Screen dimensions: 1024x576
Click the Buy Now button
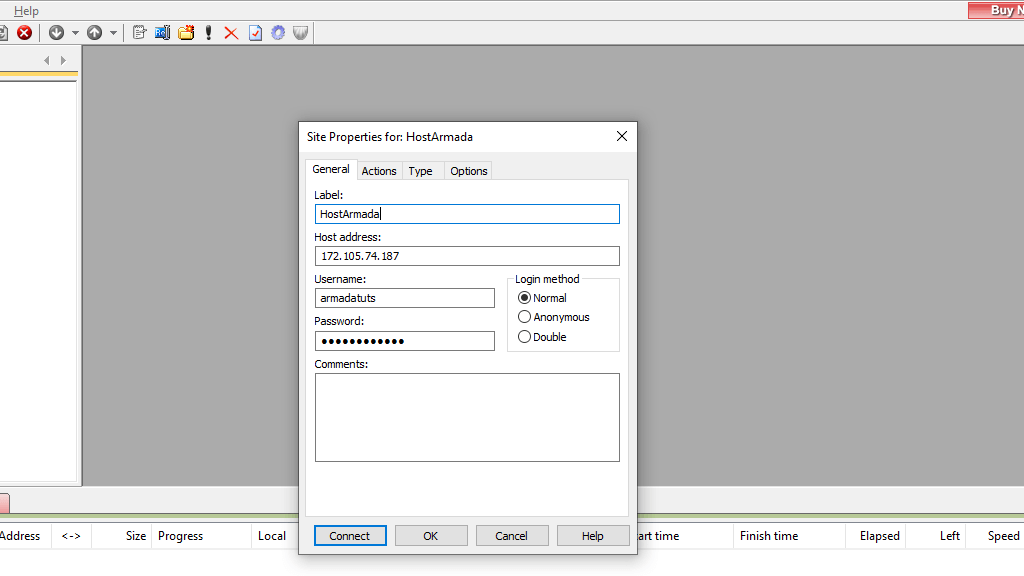click(x=996, y=10)
